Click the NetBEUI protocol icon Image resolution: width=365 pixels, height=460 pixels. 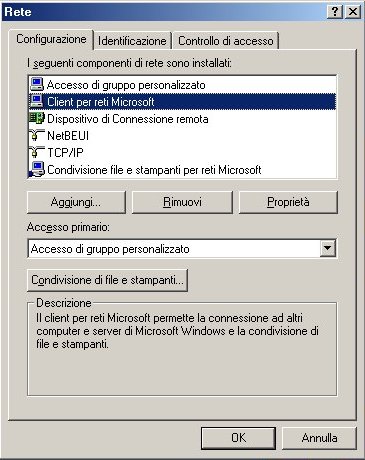tap(37, 135)
